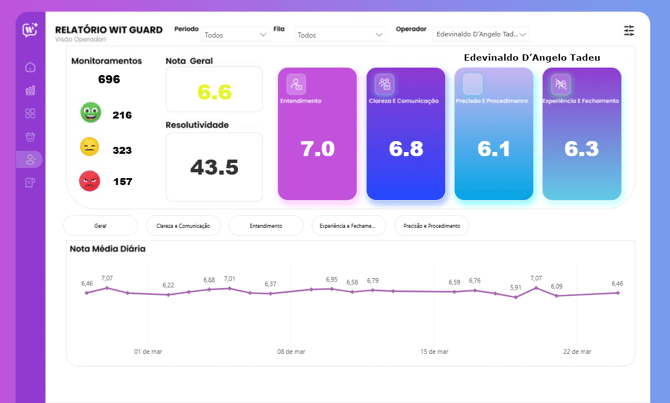This screenshot has height=403, width=670.
Task: Click the 15 de mar axis label
Action: pyautogui.click(x=434, y=352)
